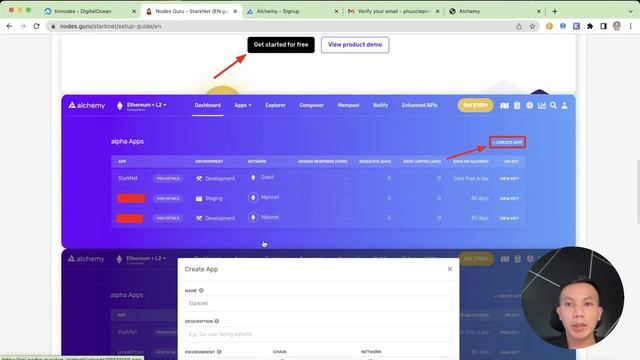
Task: Open the Mempool menu item
Action: point(348,105)
